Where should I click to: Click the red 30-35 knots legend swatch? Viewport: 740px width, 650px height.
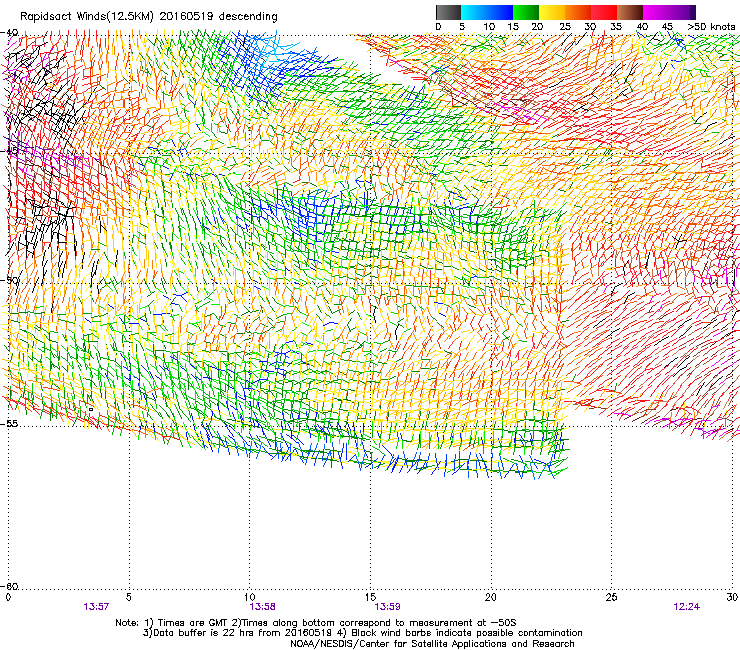point(604,12)
